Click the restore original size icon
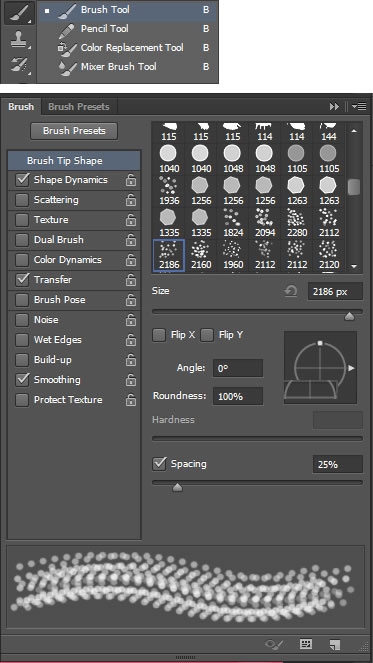This screenshot has height=663, width=373. pyautogui.click(x=291, y=291)
